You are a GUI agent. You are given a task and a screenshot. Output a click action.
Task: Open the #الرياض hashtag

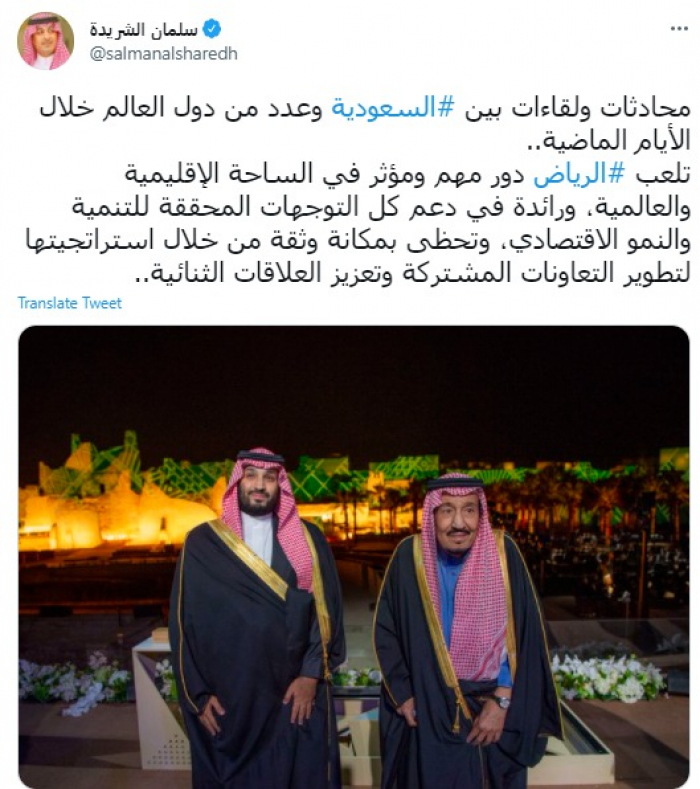(x=579, y=175)
